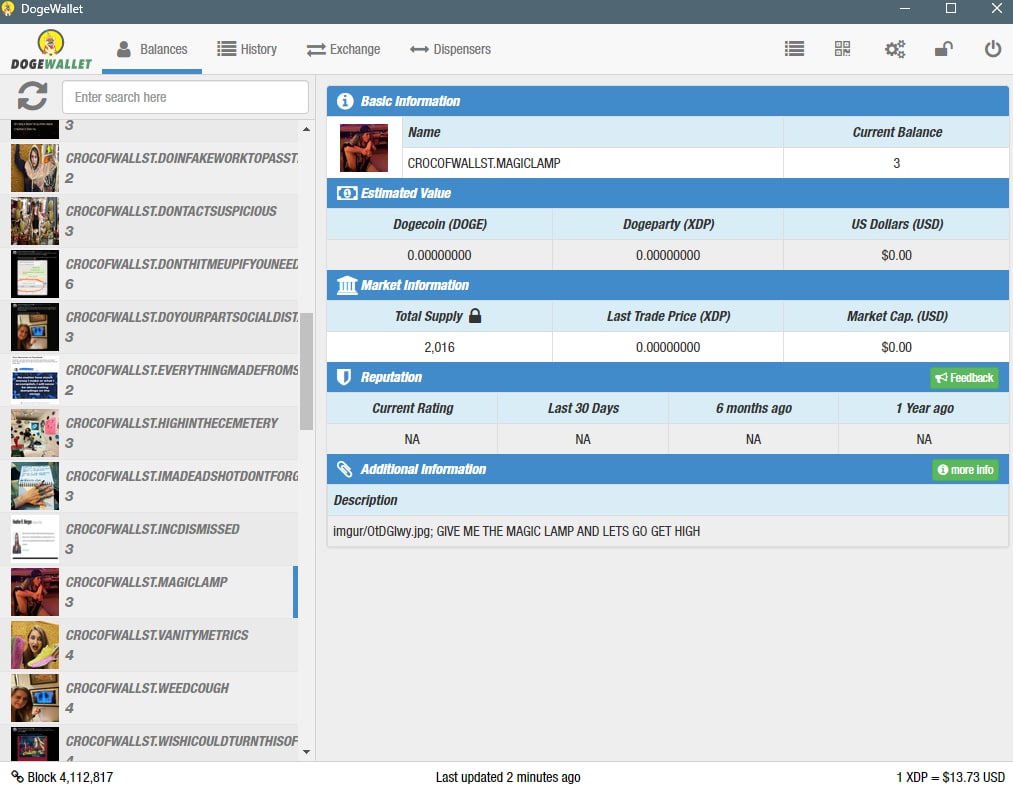Click the power logout icon

992,48
